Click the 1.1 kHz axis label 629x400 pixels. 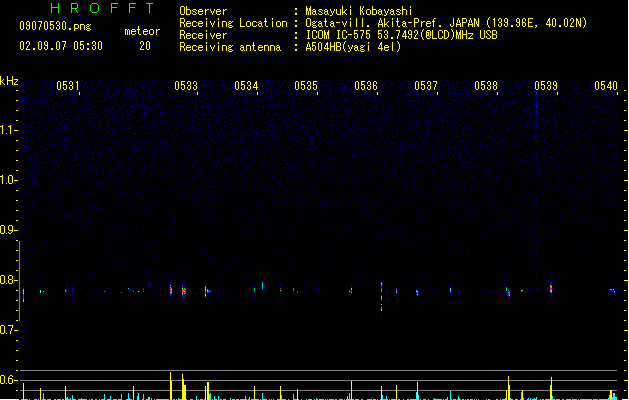pos(8,130)
